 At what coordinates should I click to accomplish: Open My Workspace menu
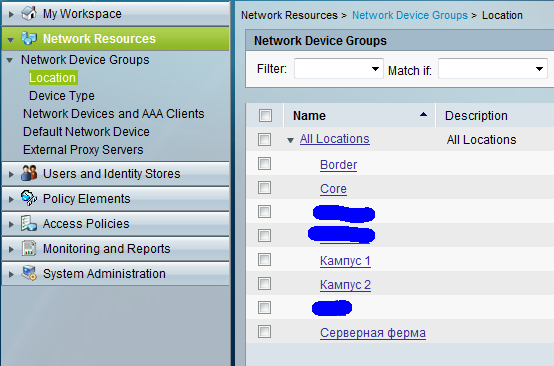pyautogui.click(x=116, y=14)
